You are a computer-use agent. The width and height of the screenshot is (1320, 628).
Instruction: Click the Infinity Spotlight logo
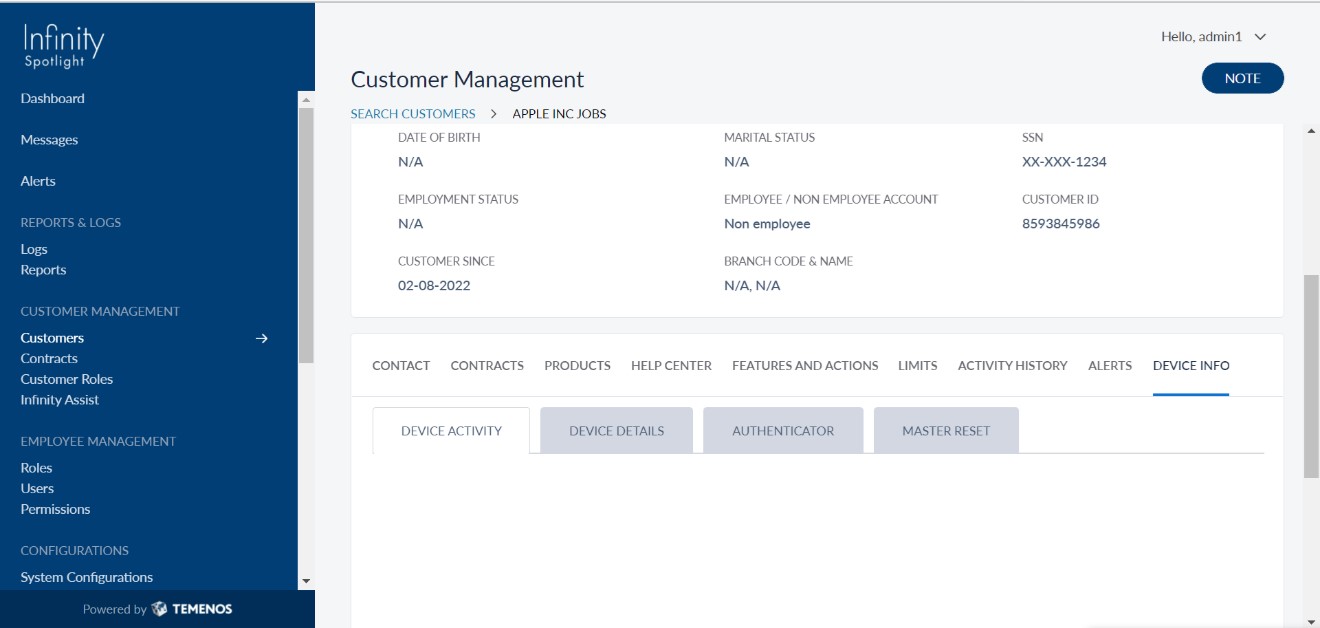(63, 46)
